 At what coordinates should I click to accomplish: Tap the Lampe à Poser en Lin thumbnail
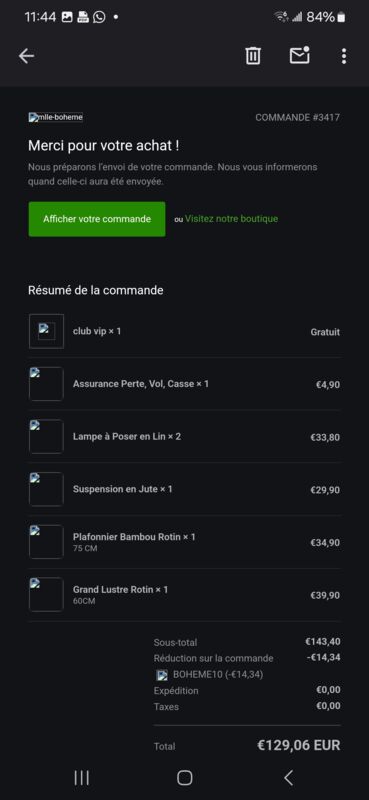(x=46, y=436)
